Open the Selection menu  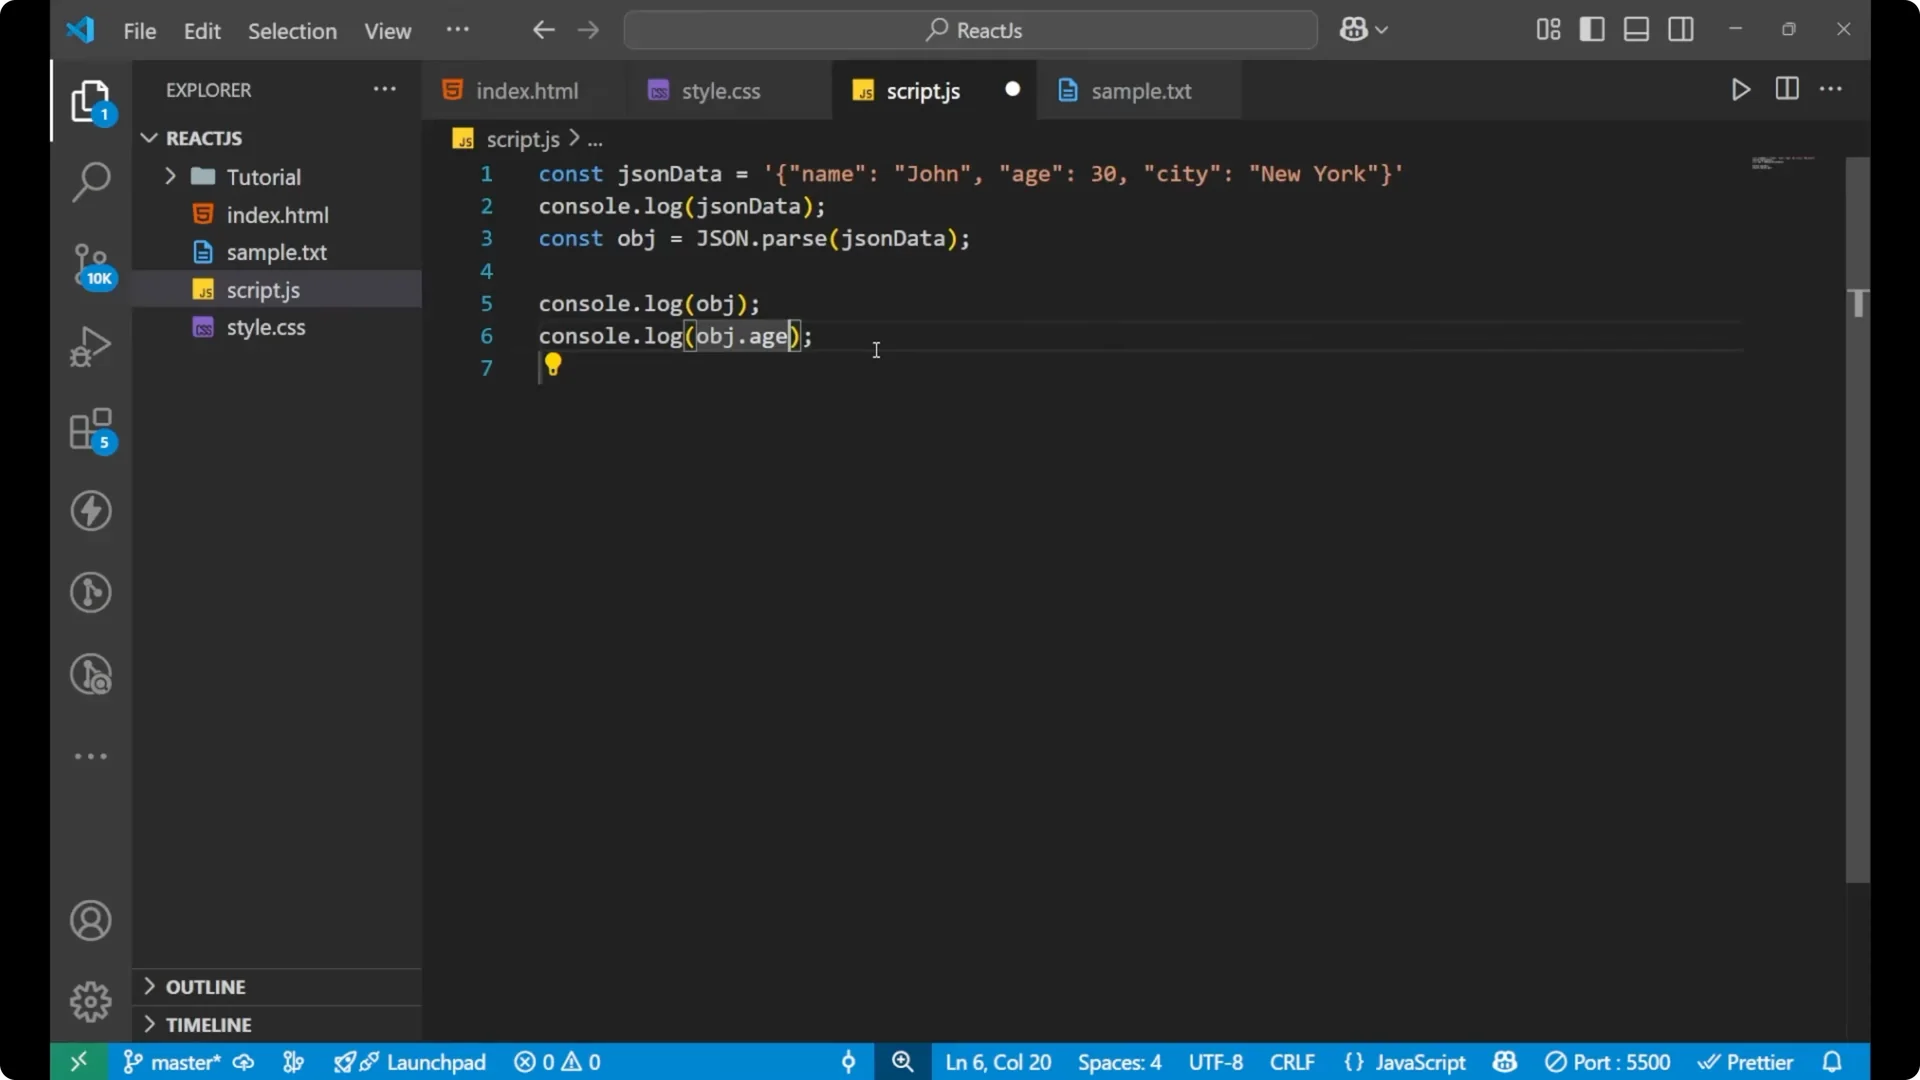coord(292,31)
